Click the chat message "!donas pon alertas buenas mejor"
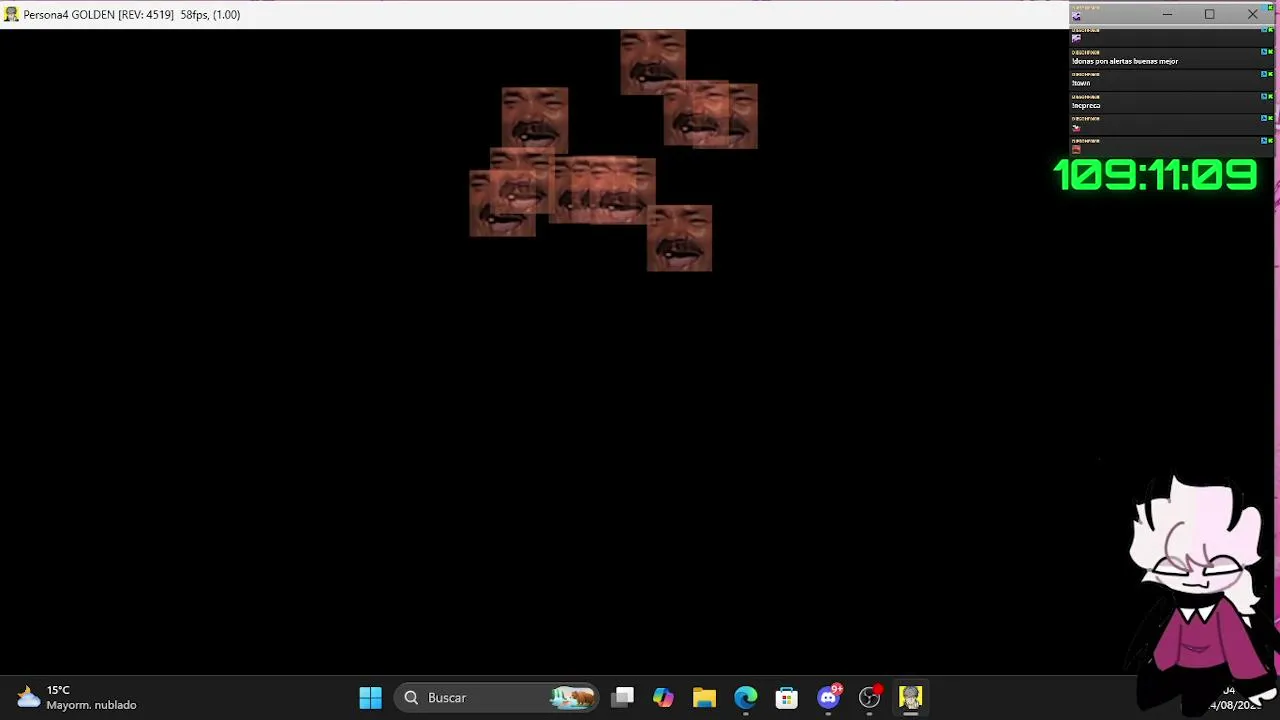Image resolution: width=1280 pixels, height=720 pixels. (x=1125, y=61)
